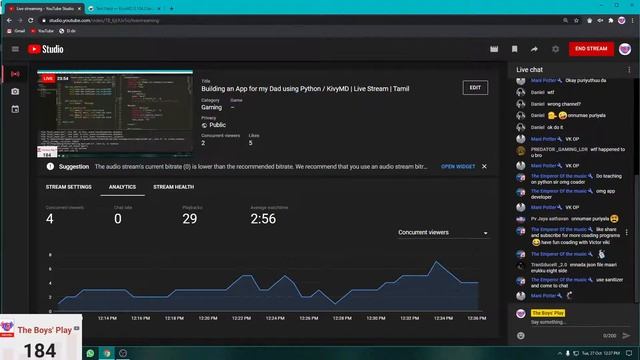Open options for Emperor's like share message

tap(627, 232)
